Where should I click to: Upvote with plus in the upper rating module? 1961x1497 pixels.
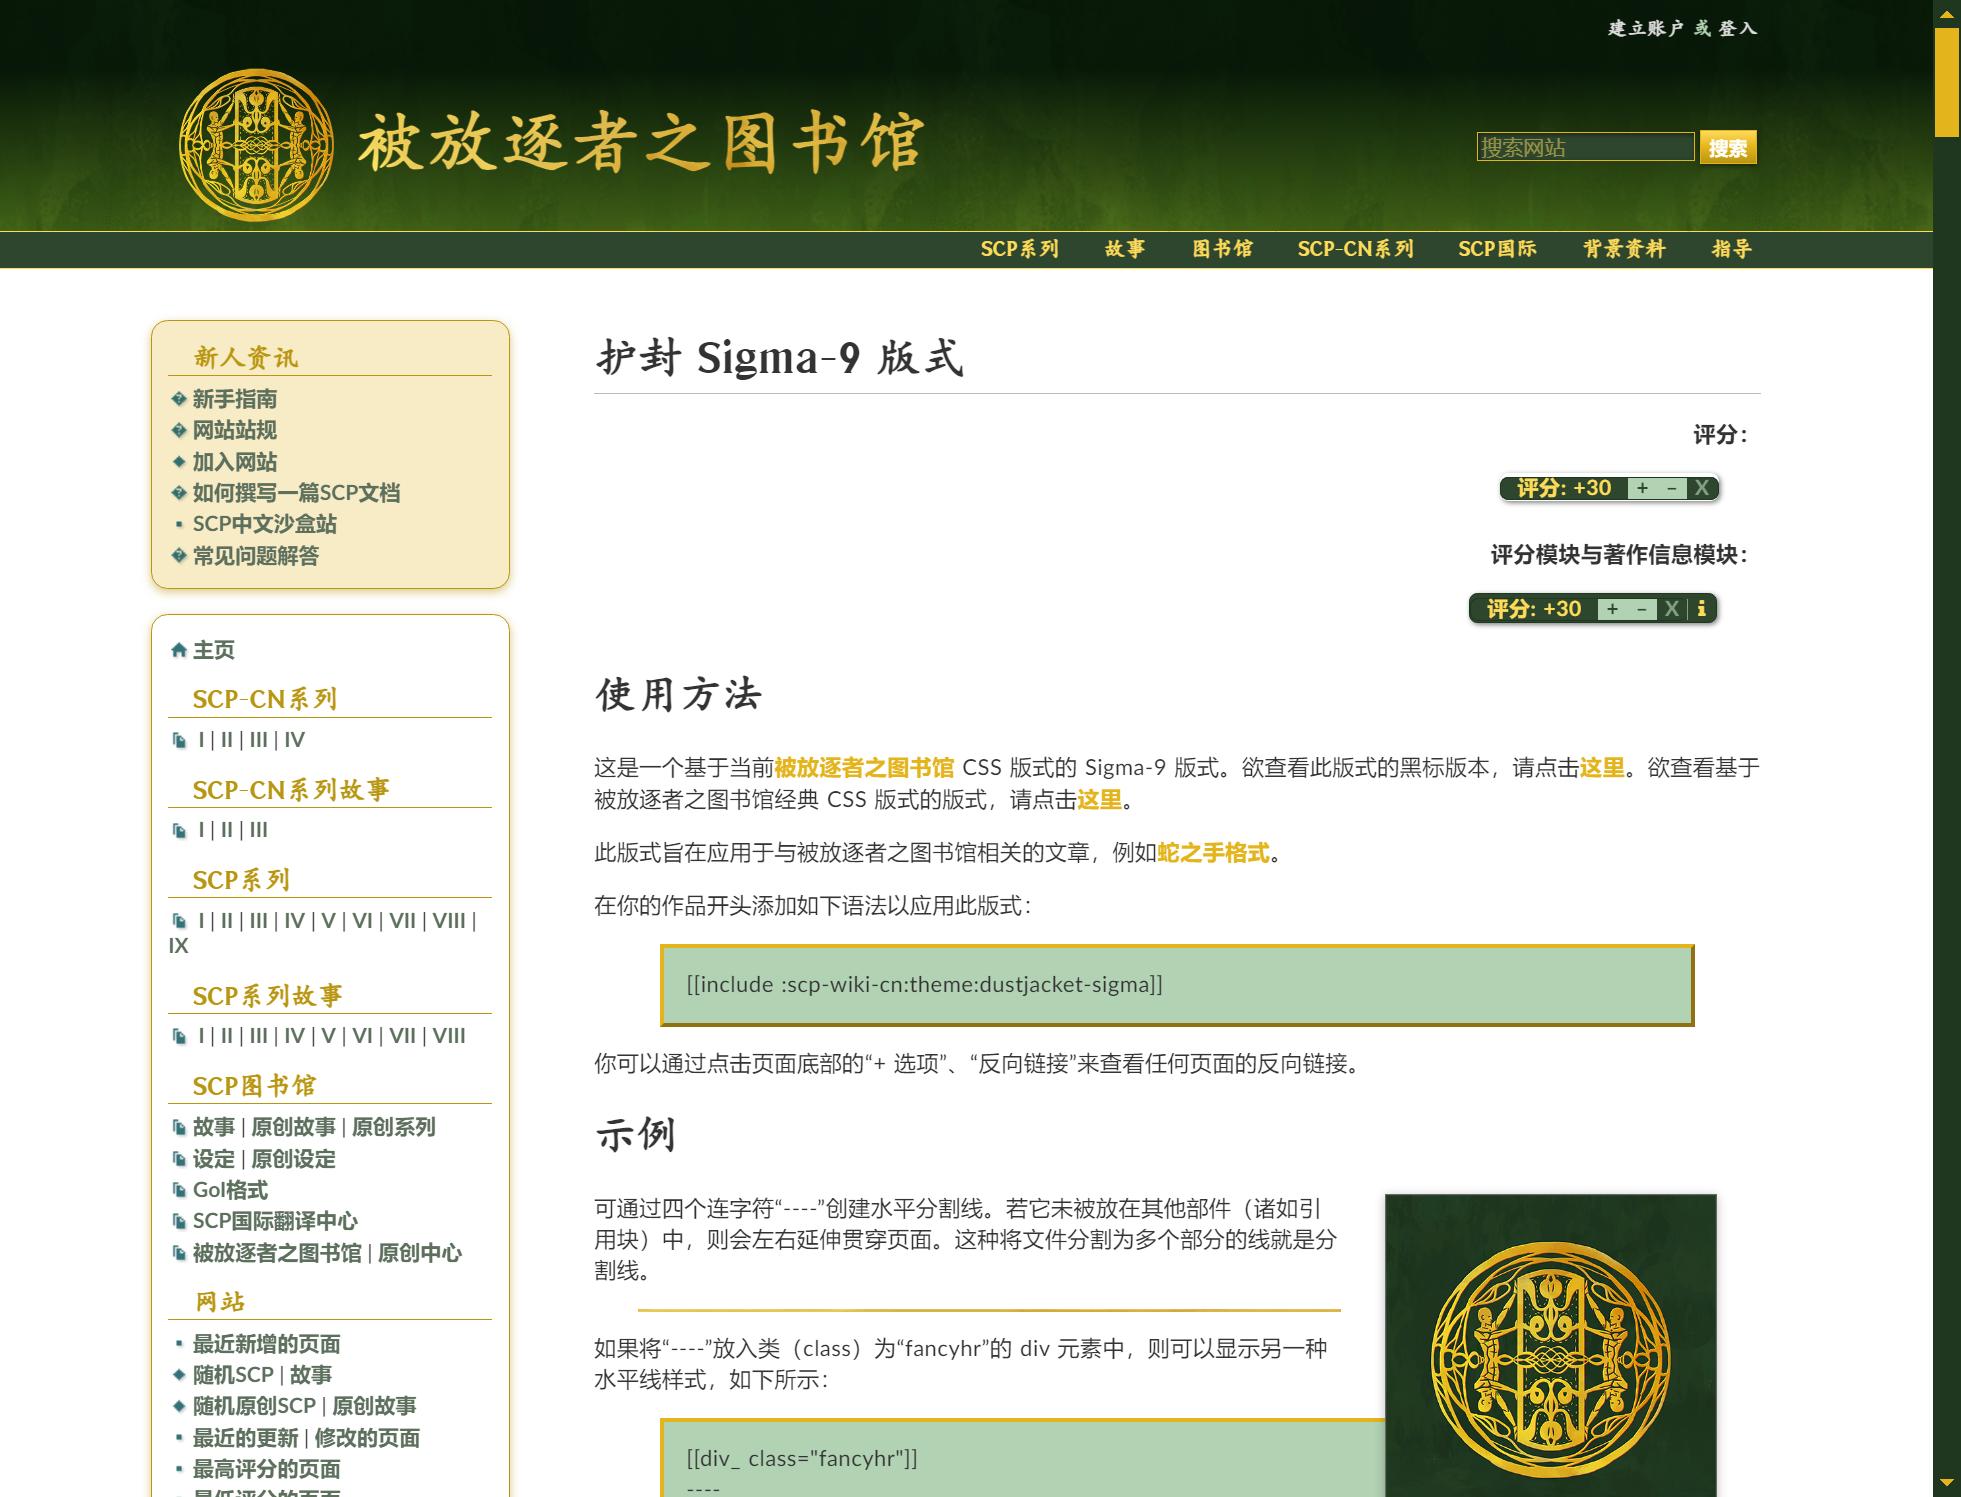point(1642,488)
